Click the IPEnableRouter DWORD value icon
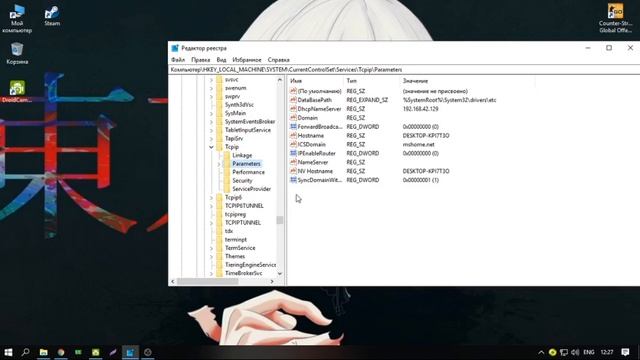This screenshot has height=360, width=640. coord(293,153)
